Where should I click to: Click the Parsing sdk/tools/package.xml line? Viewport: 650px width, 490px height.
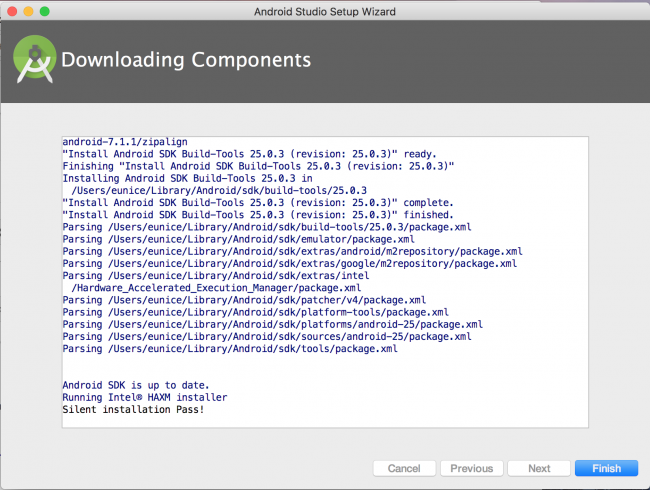click(x=230, y=349)
